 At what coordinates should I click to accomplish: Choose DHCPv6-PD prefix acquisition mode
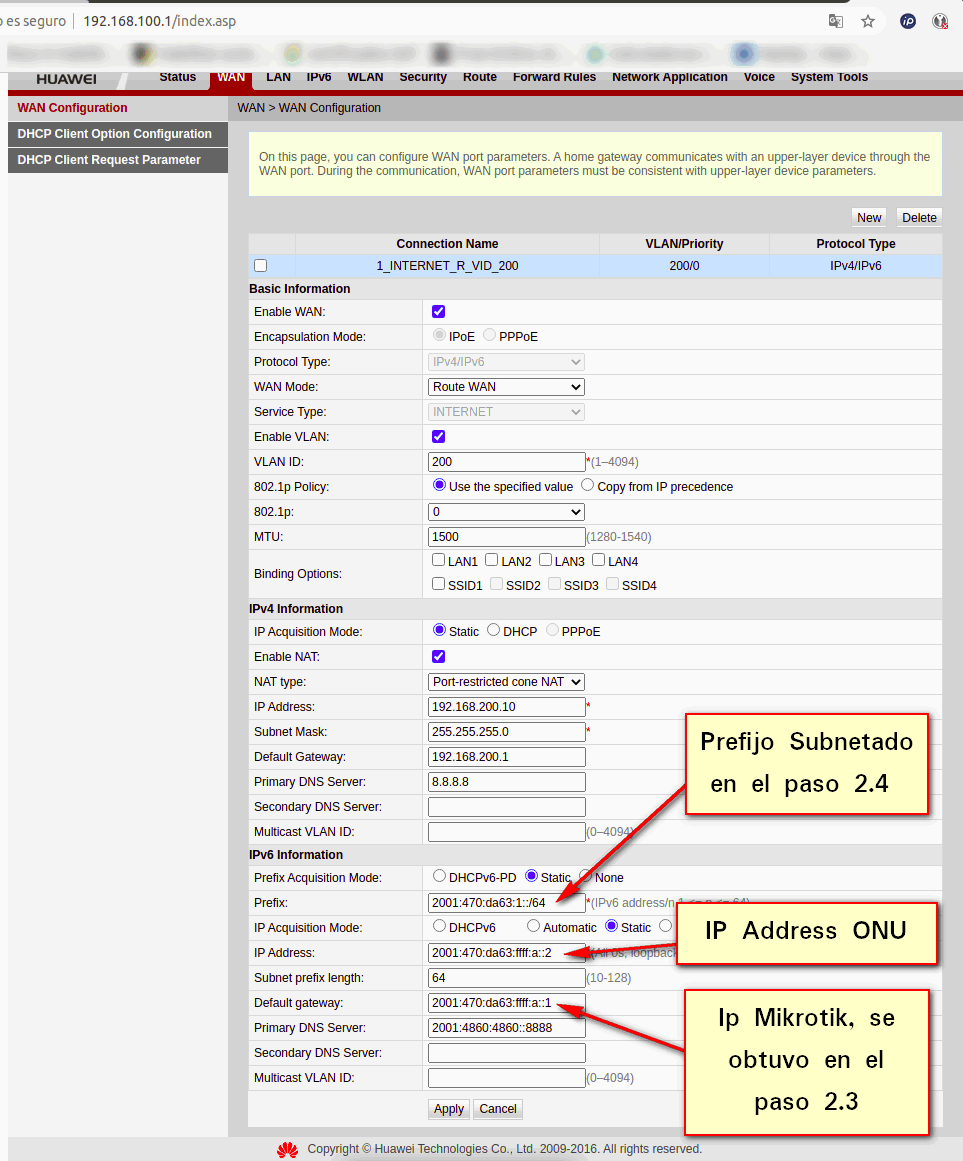click(439, 876)
